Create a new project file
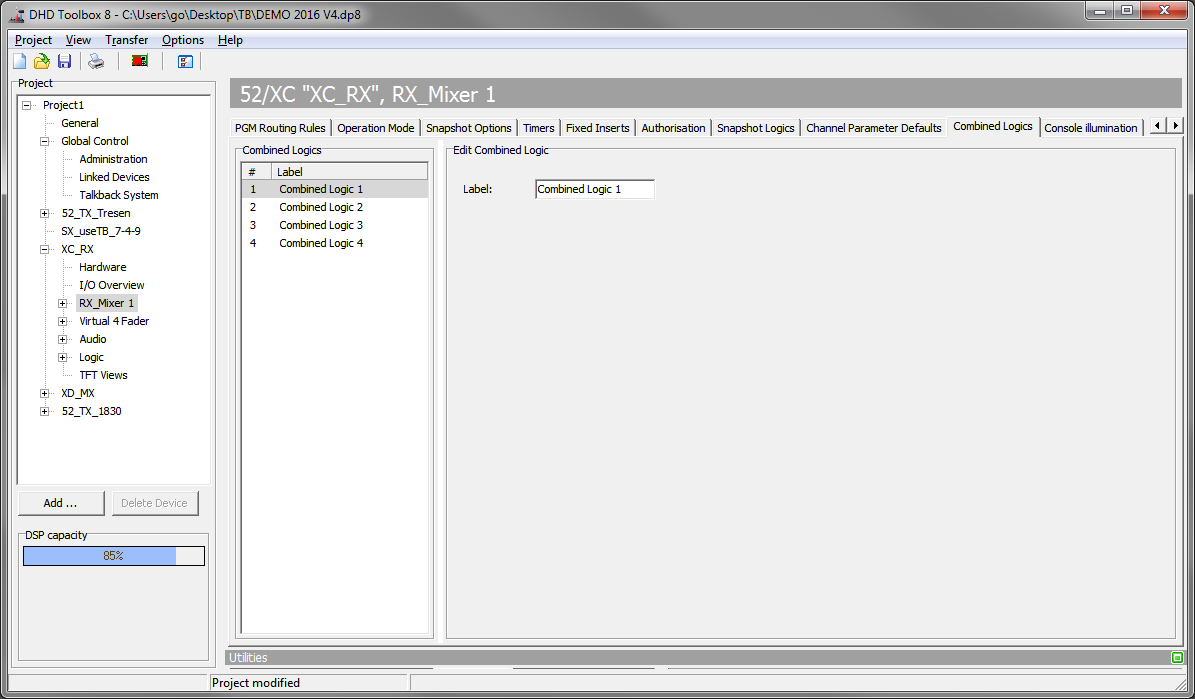 point(18,61)
